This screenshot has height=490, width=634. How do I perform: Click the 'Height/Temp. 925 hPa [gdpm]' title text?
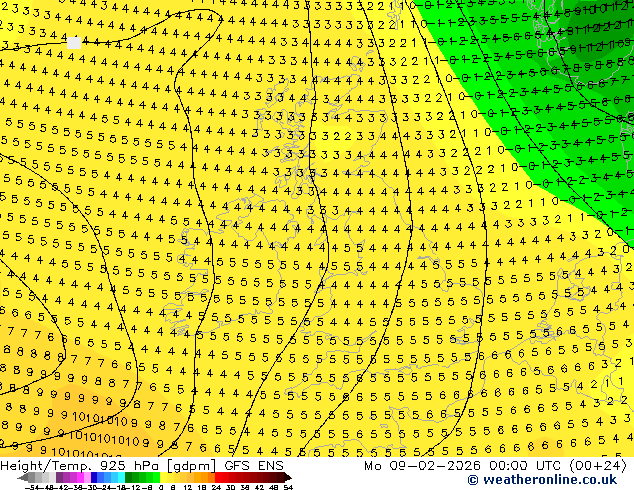(108, 466)
